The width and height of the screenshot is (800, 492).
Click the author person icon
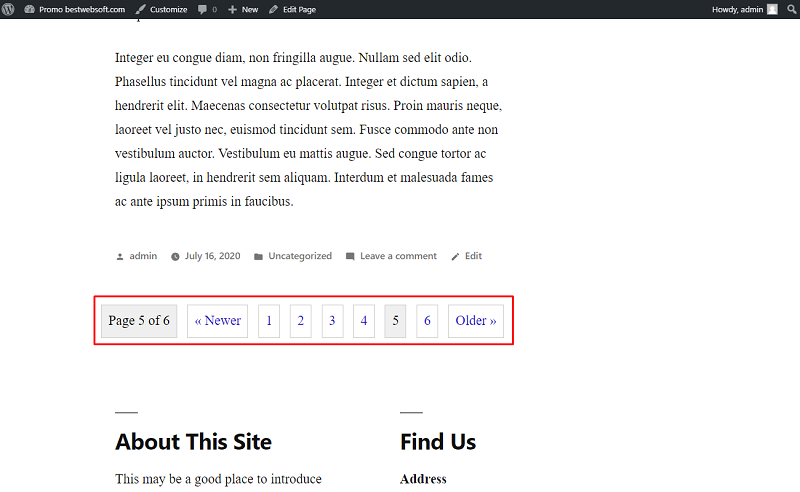[x=120, y=256]
